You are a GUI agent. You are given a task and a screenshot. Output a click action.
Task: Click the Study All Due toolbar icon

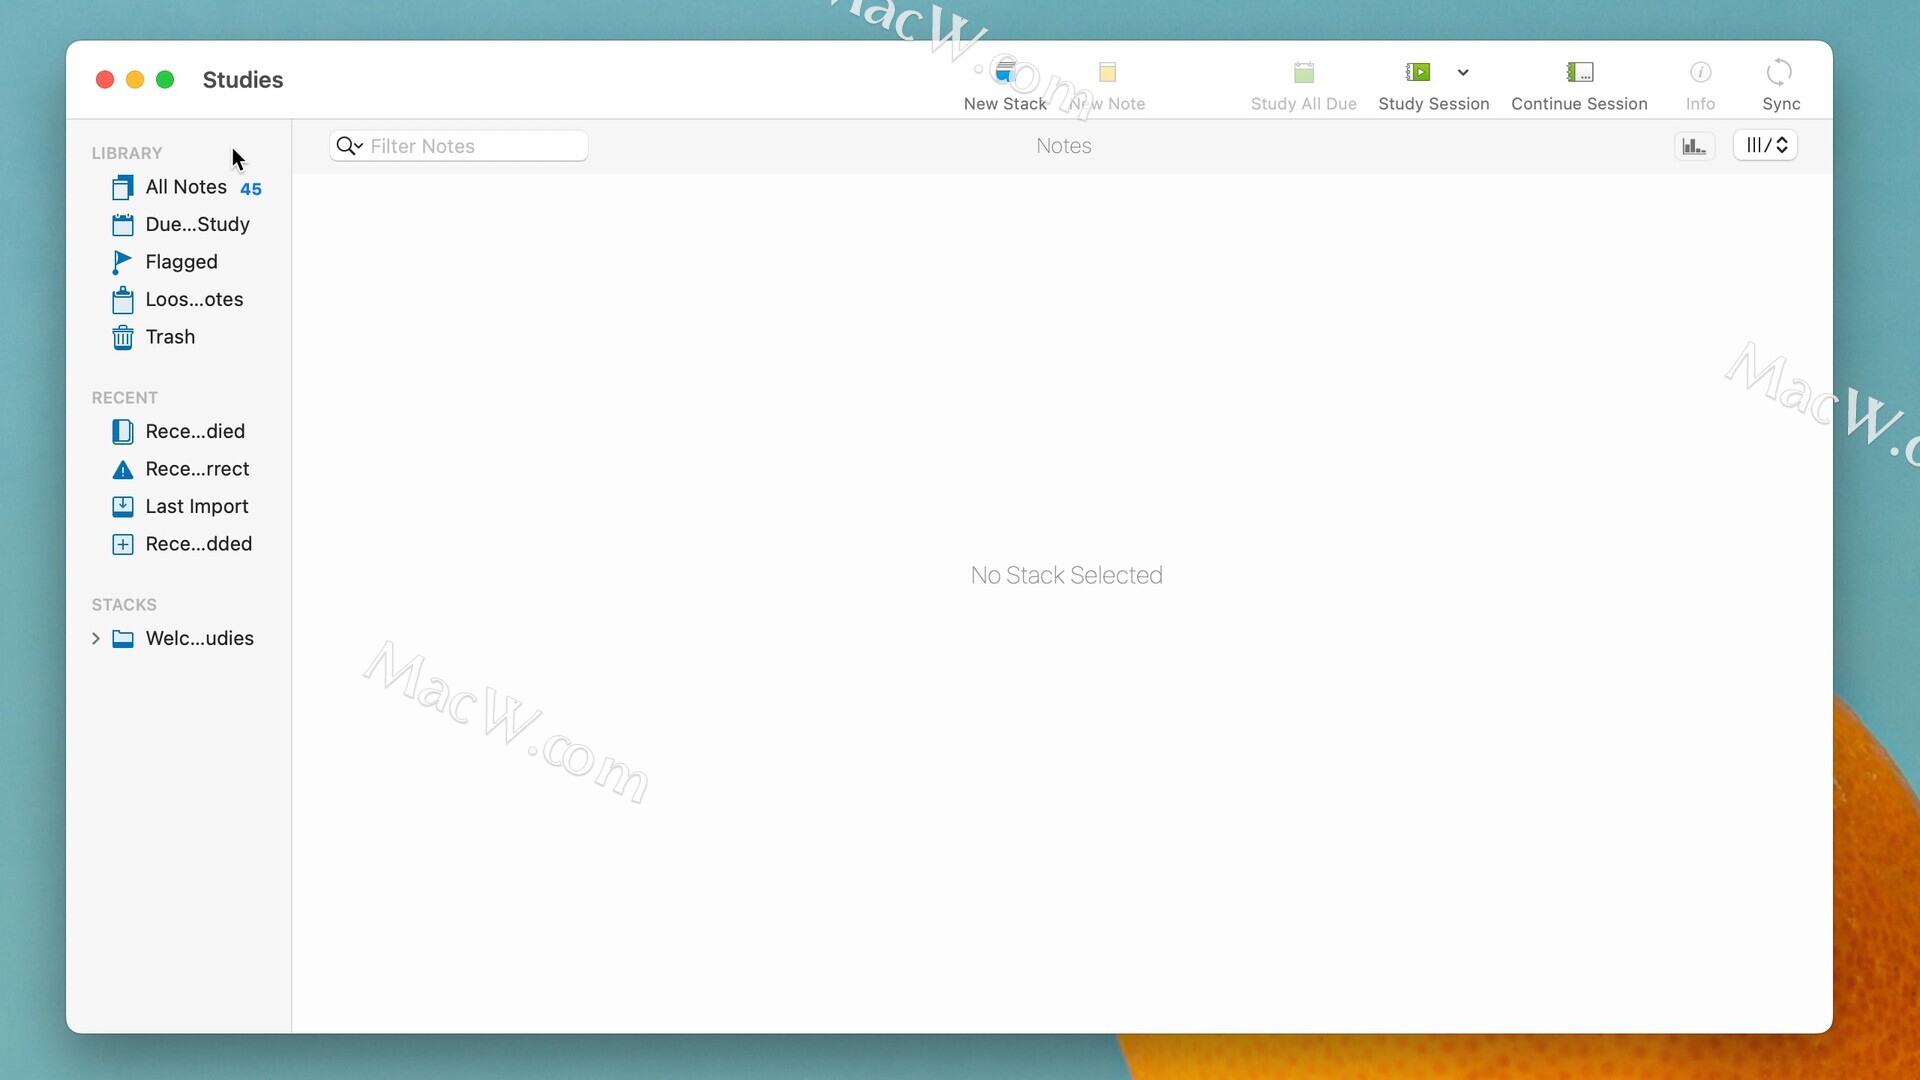click(x=1303, y=72)
